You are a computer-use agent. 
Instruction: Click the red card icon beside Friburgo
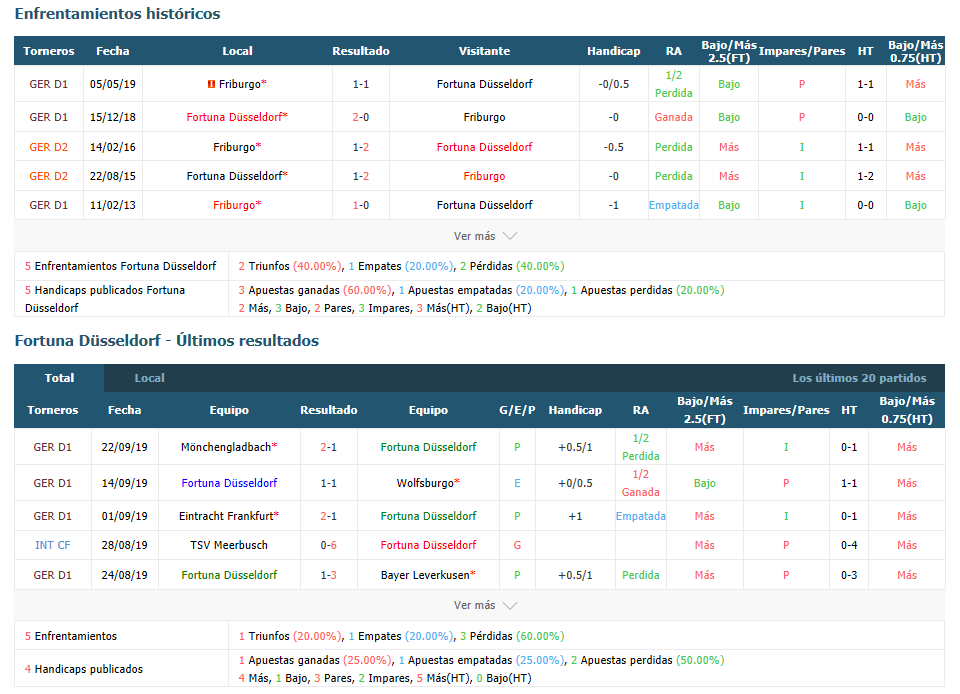(211, 84)
